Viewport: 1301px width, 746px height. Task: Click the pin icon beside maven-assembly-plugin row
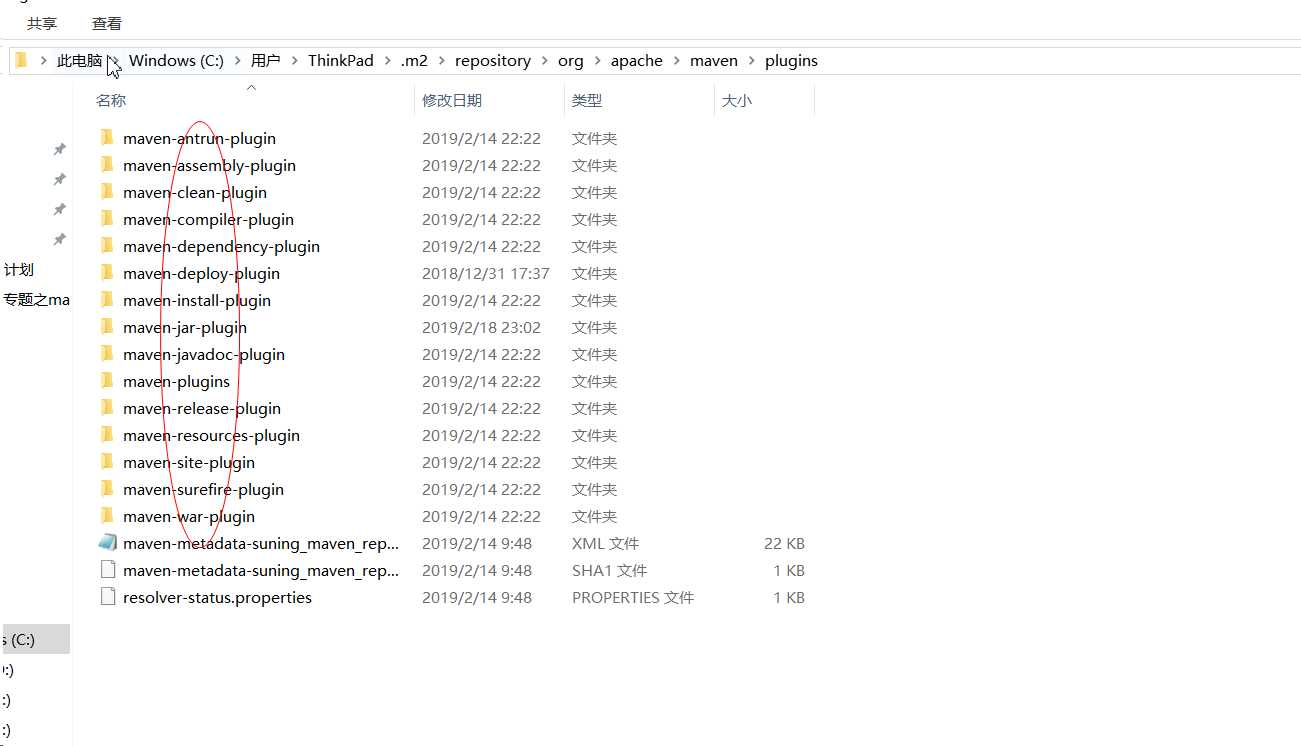(60, 179)
